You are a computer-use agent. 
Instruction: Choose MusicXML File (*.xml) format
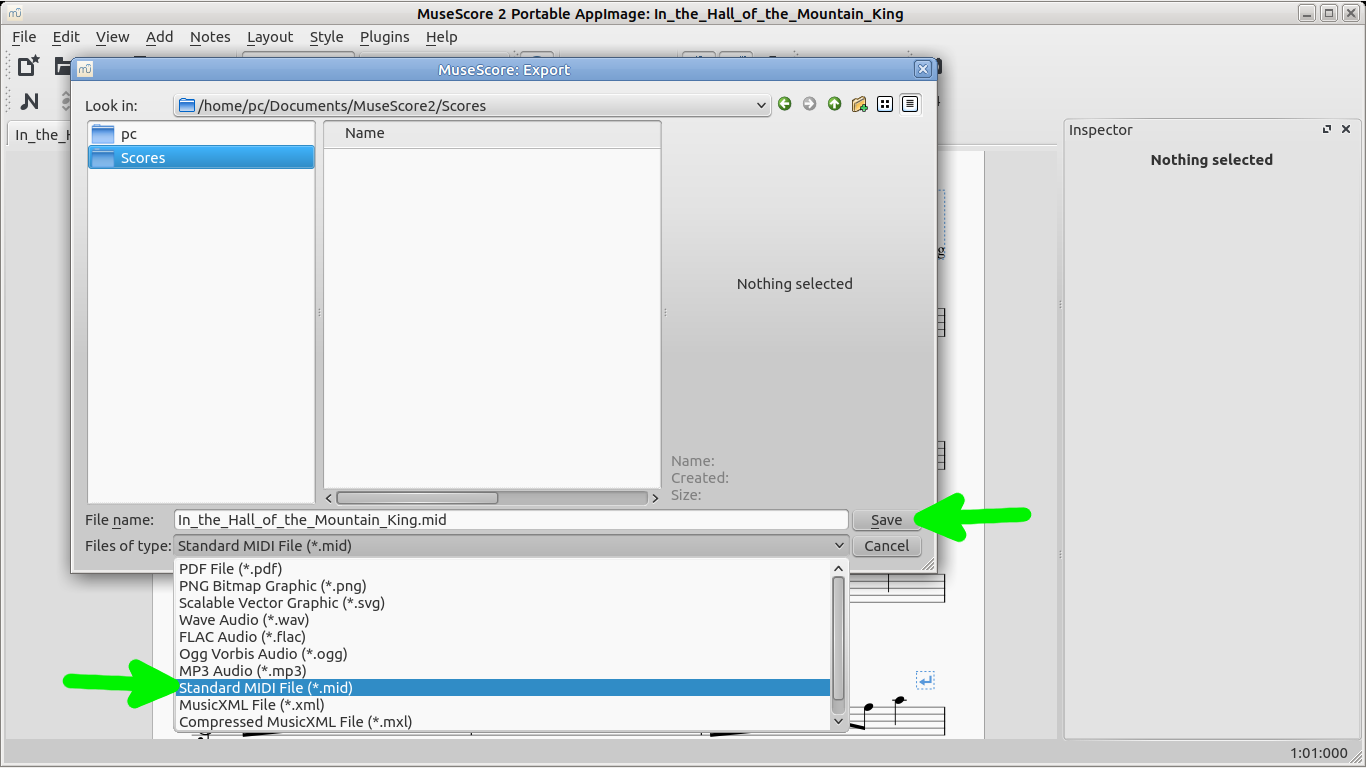(502, 705)
